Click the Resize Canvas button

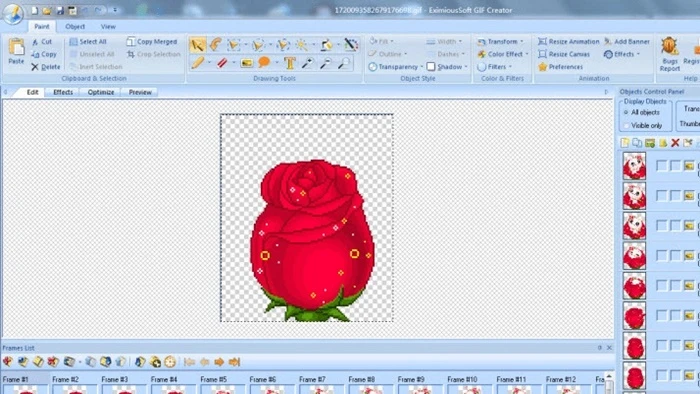point(564,54)
